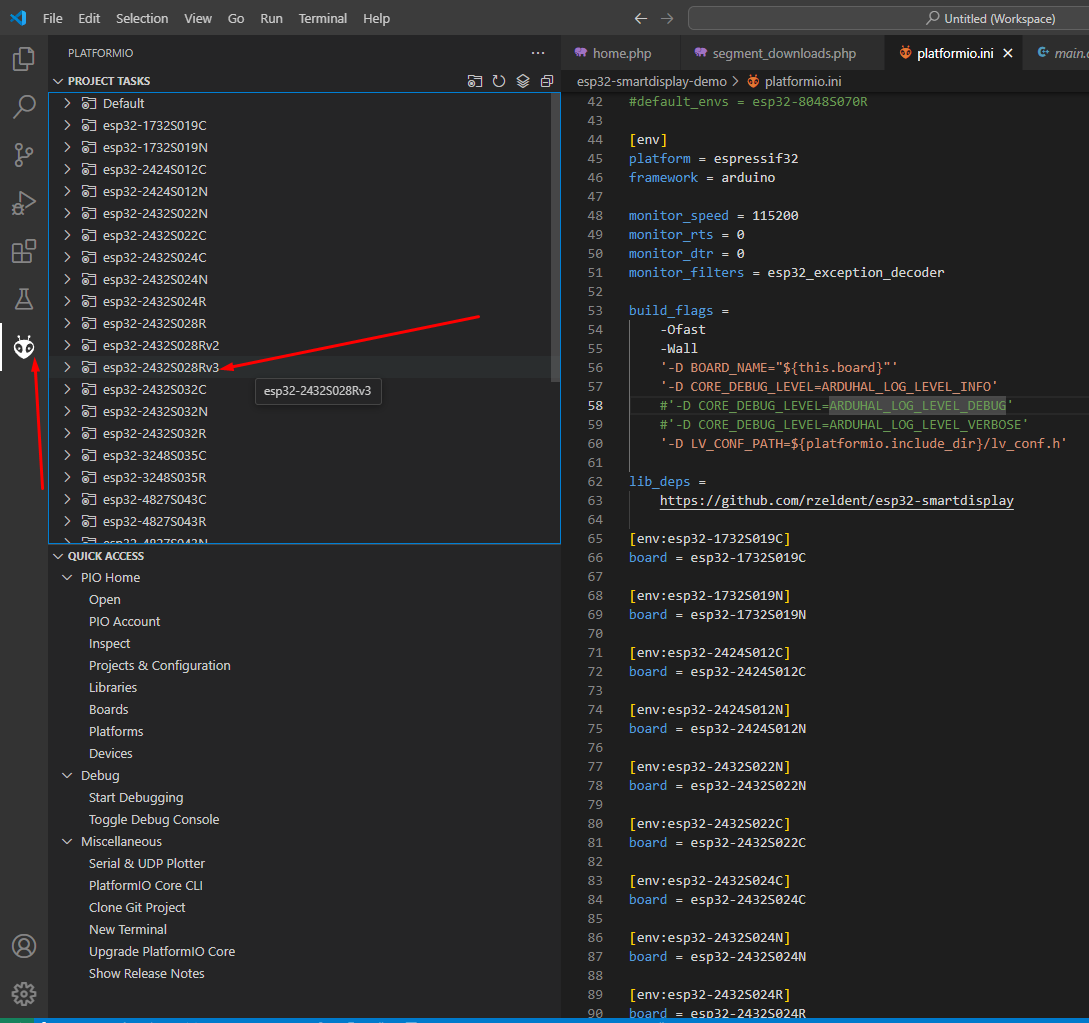Screen dimensions: 1089x1023
Task: Open the Explorer view in activity bar
Action: [24, 58]
